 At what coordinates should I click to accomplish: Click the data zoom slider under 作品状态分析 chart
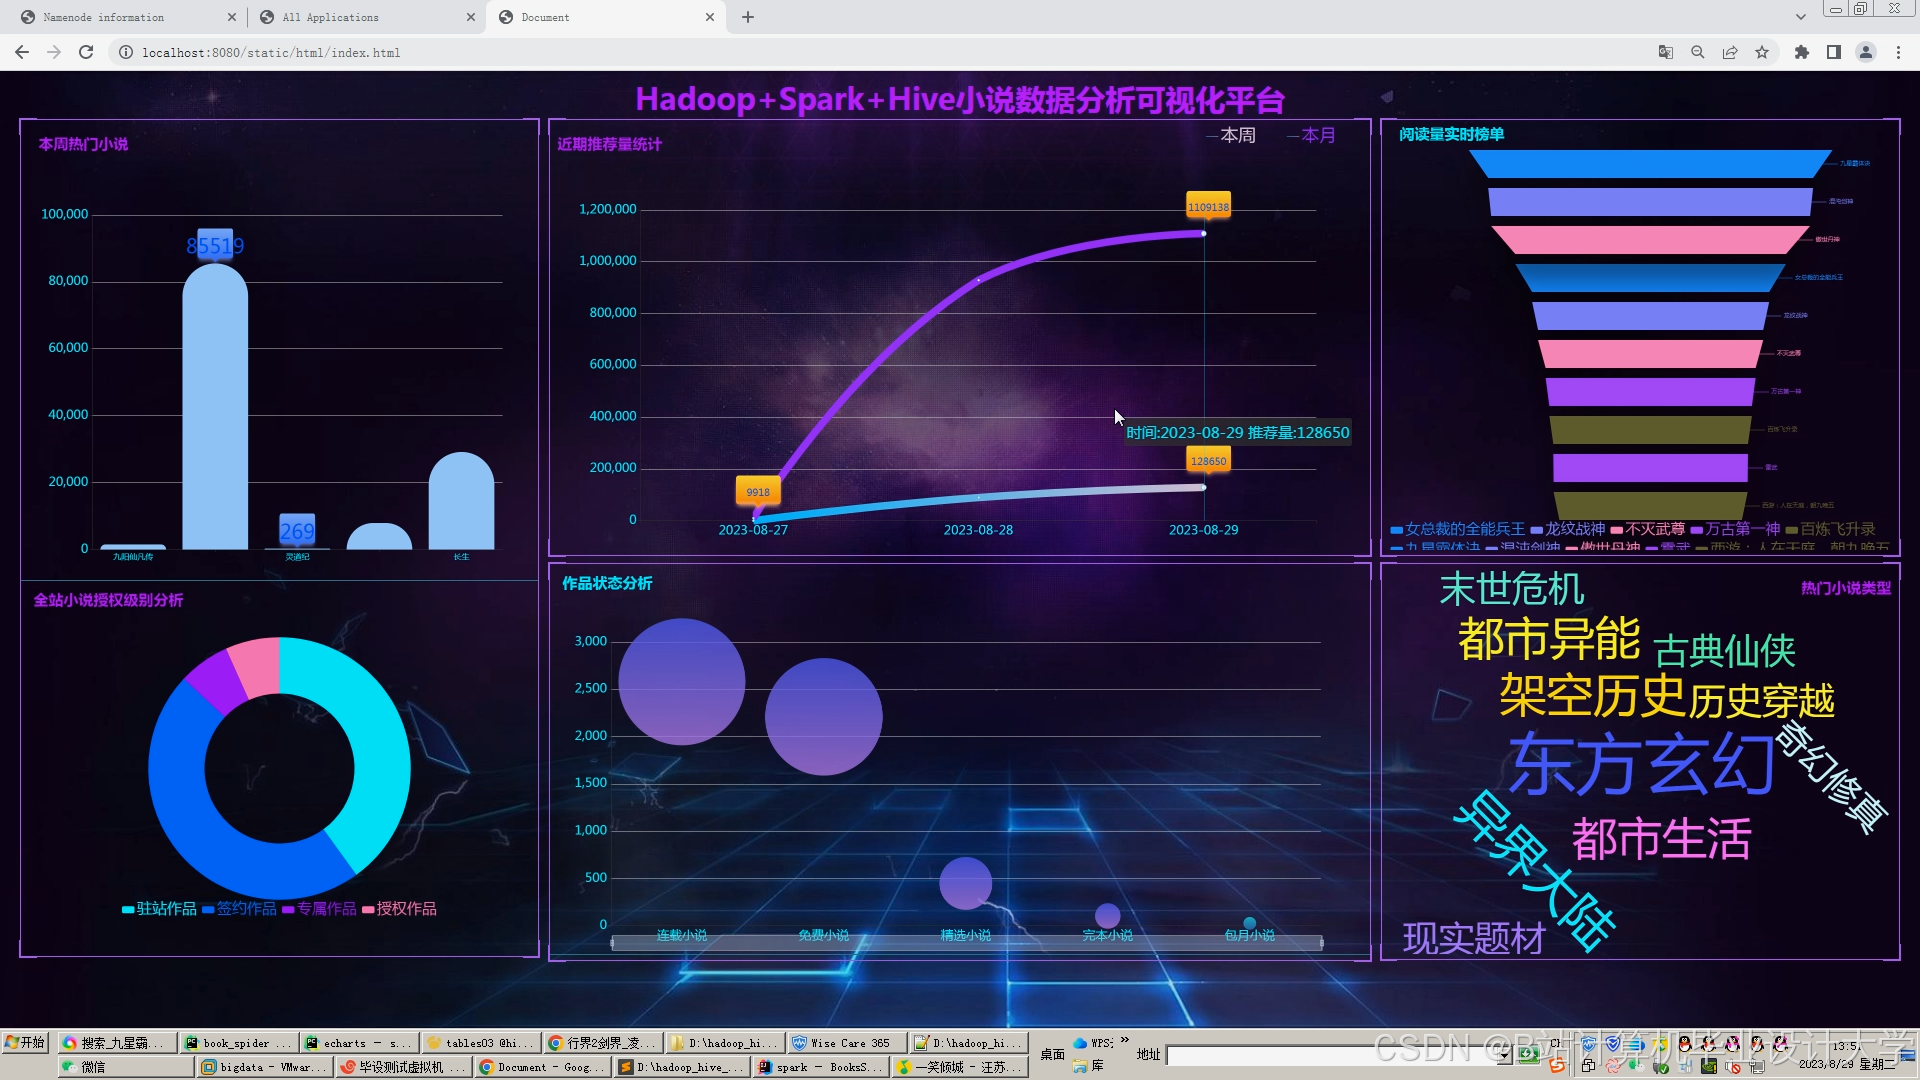(966, 943)
